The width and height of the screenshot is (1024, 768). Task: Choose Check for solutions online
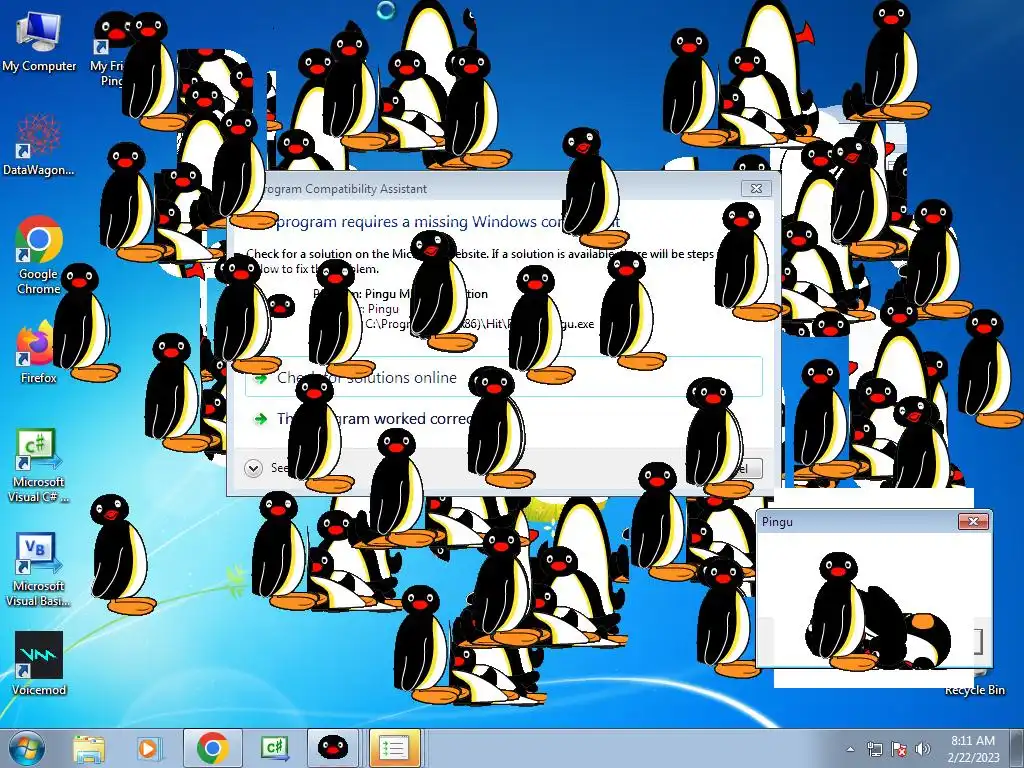click(x=504, y=377)
